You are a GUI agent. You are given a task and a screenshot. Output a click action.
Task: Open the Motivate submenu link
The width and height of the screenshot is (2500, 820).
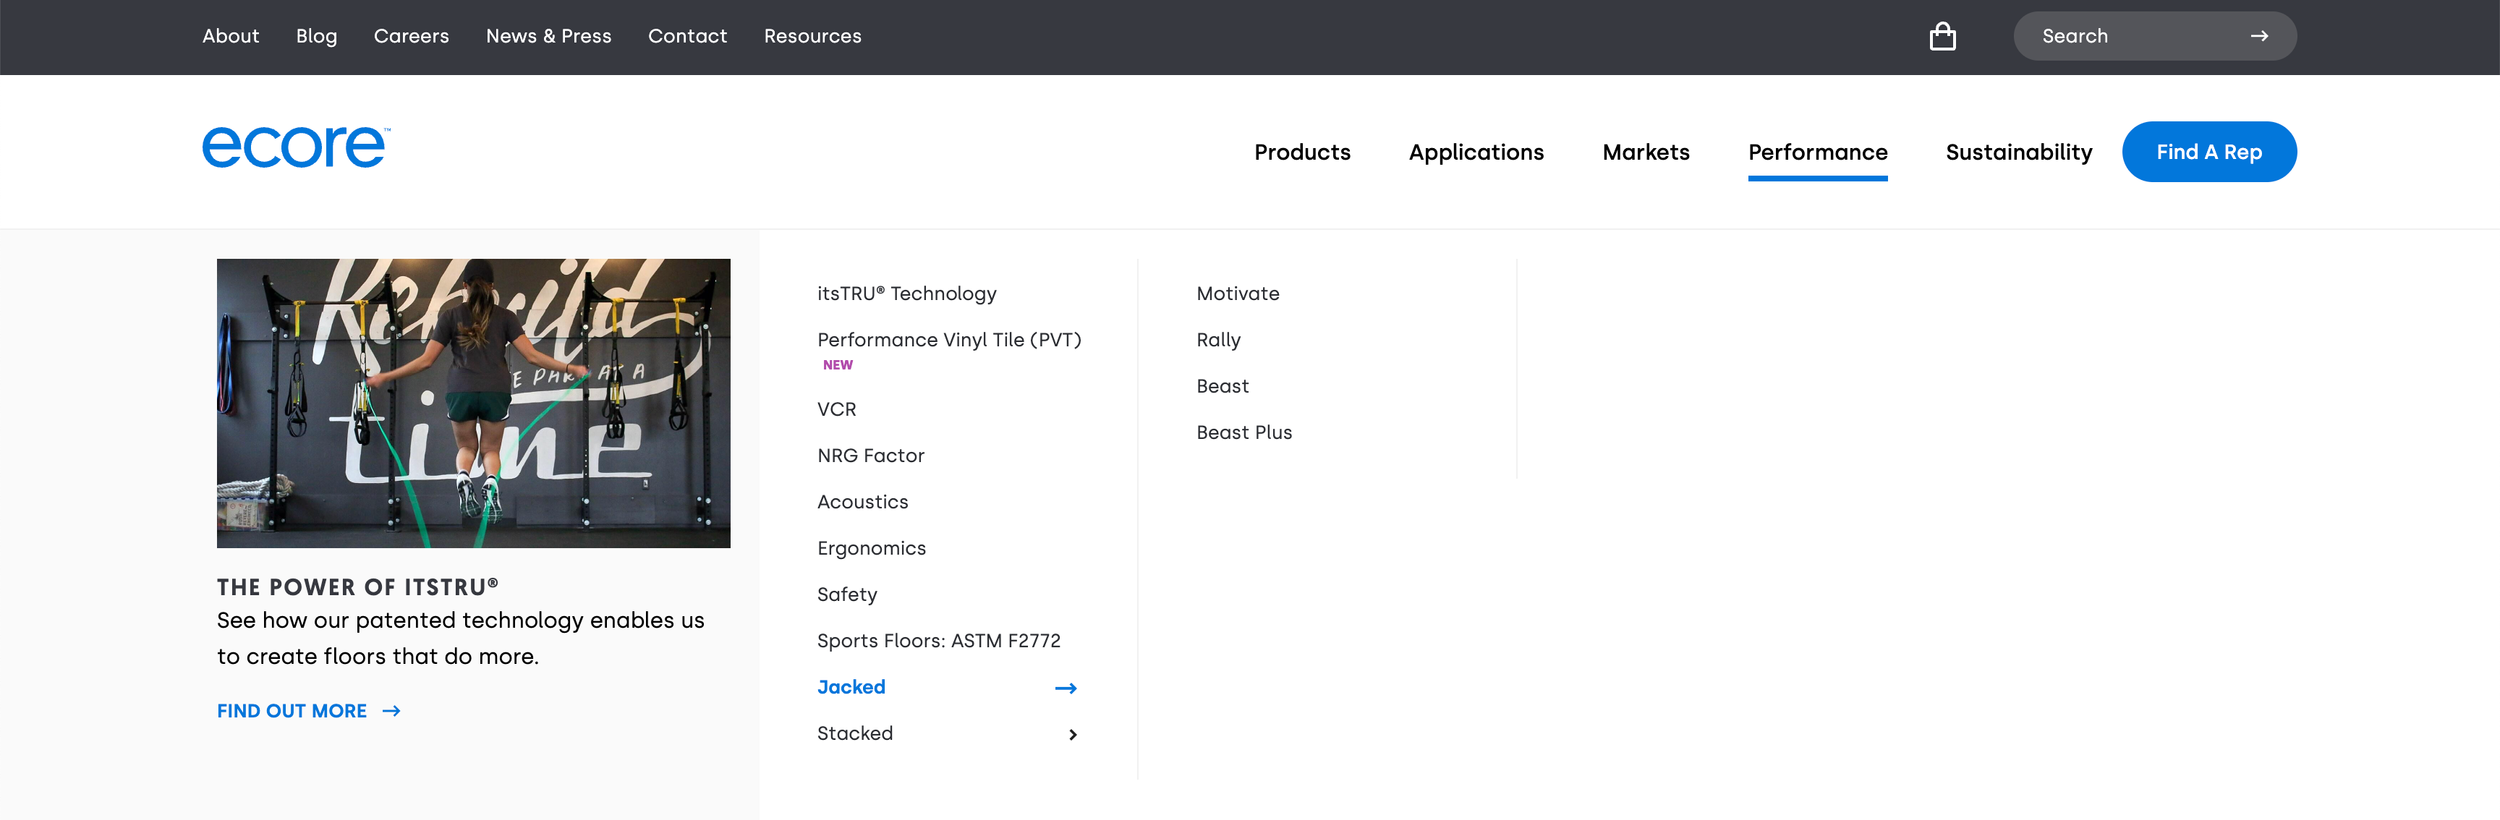(1238, 294)
